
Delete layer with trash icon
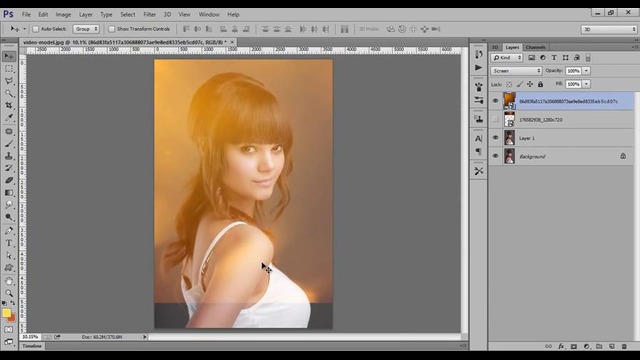(x=624, y=346)
